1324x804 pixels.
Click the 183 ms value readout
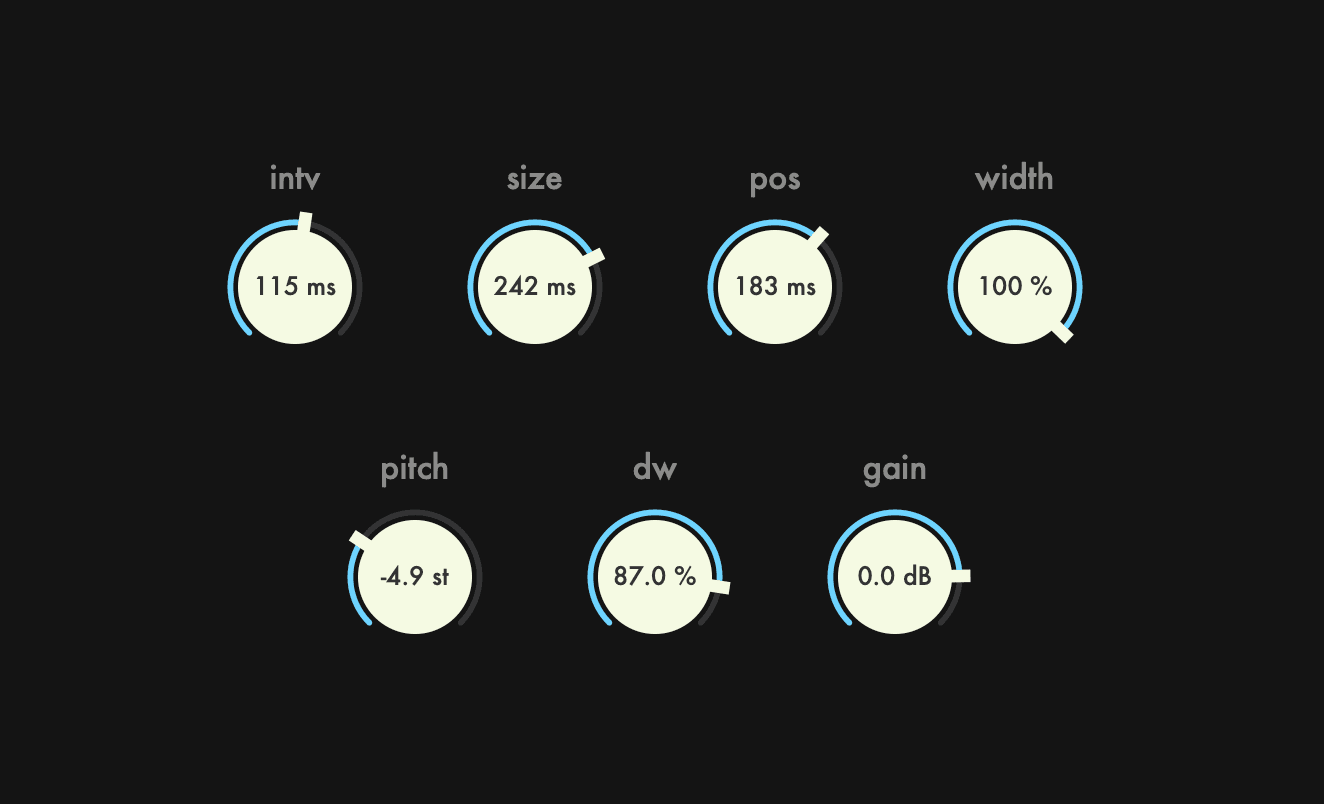[775, 286]
